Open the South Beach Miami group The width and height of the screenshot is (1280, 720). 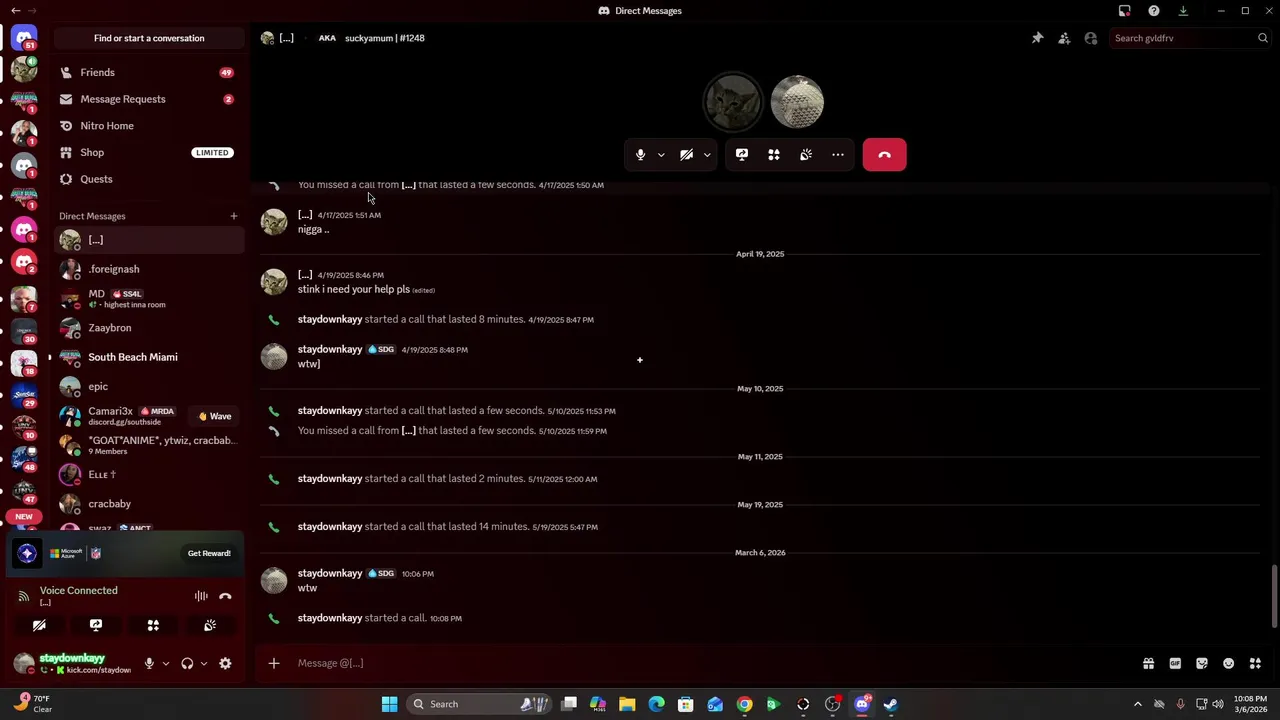(149, 357)
